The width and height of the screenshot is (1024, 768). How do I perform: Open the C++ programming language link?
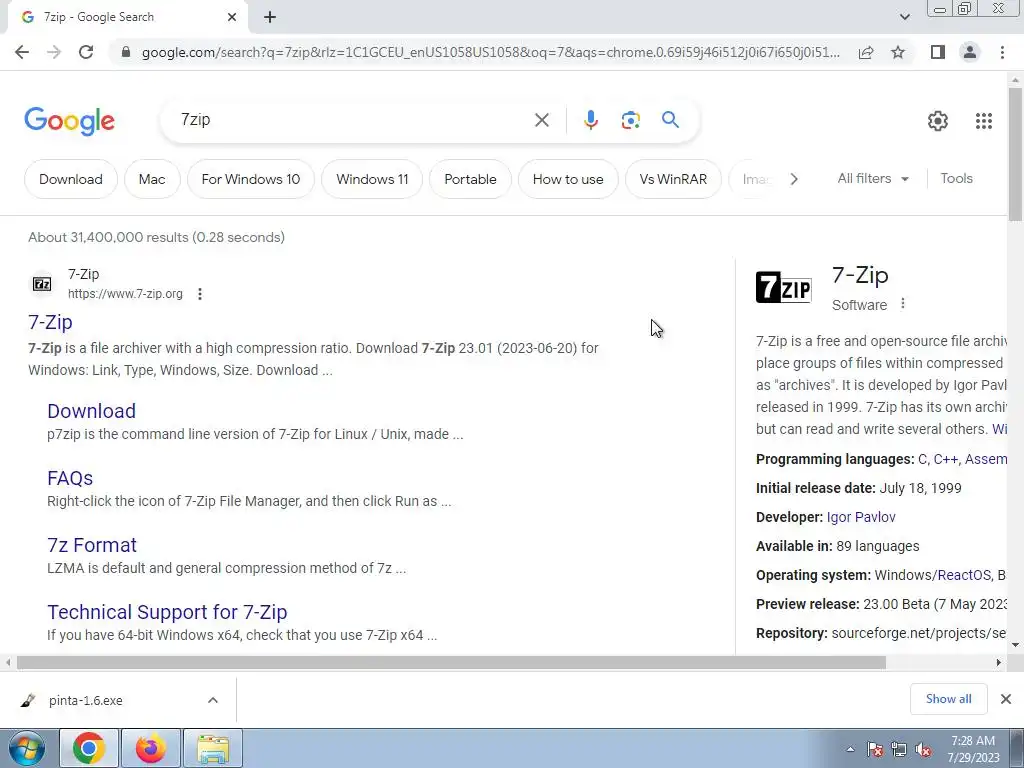click(946, 459)
